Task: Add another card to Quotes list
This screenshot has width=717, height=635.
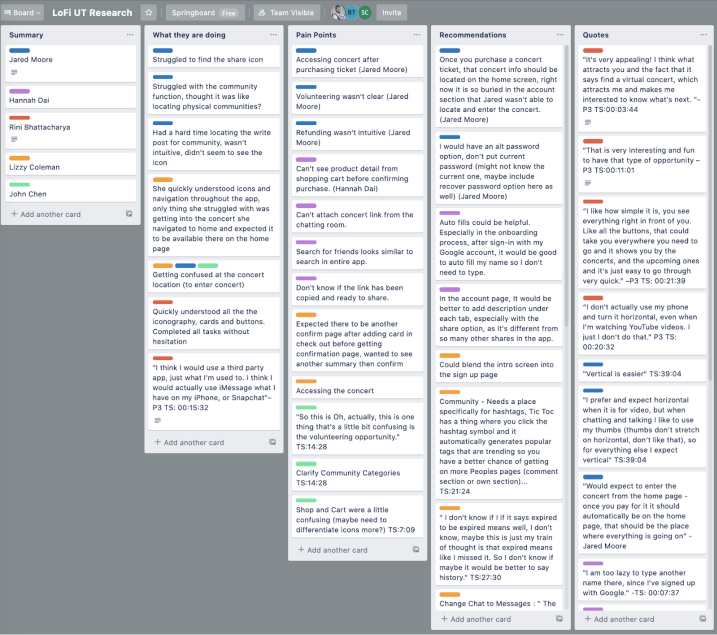Action: tap(619, 619)
